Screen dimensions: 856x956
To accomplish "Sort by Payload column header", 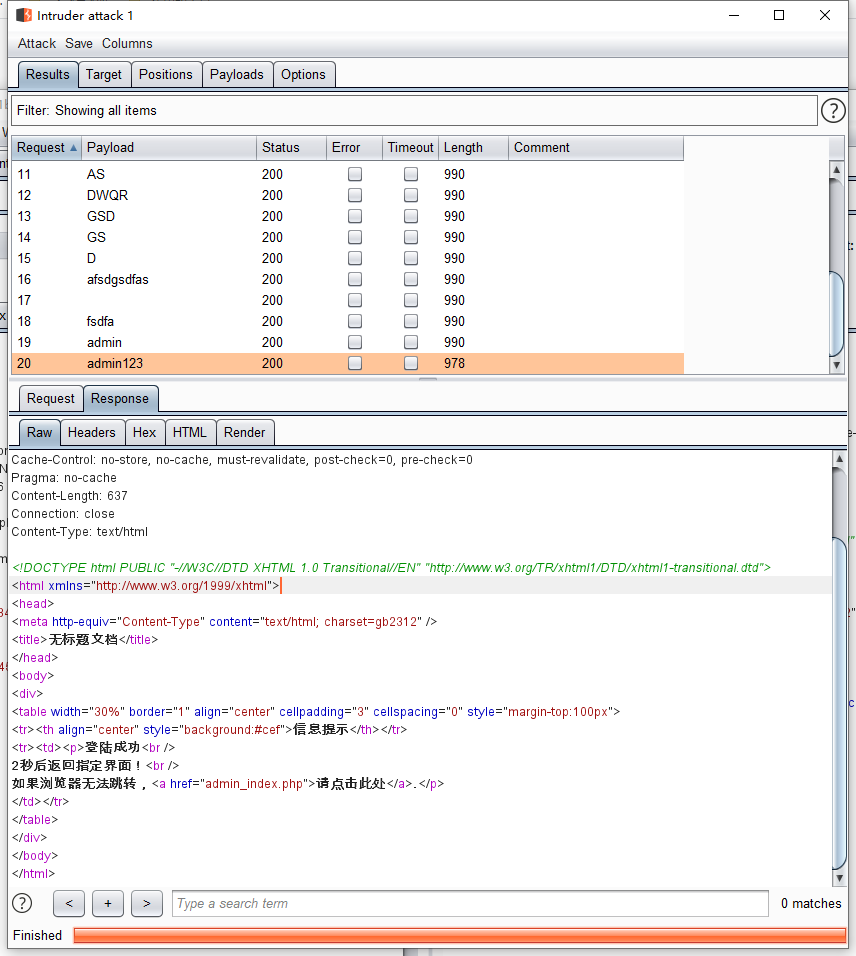I will coord(169,148).
